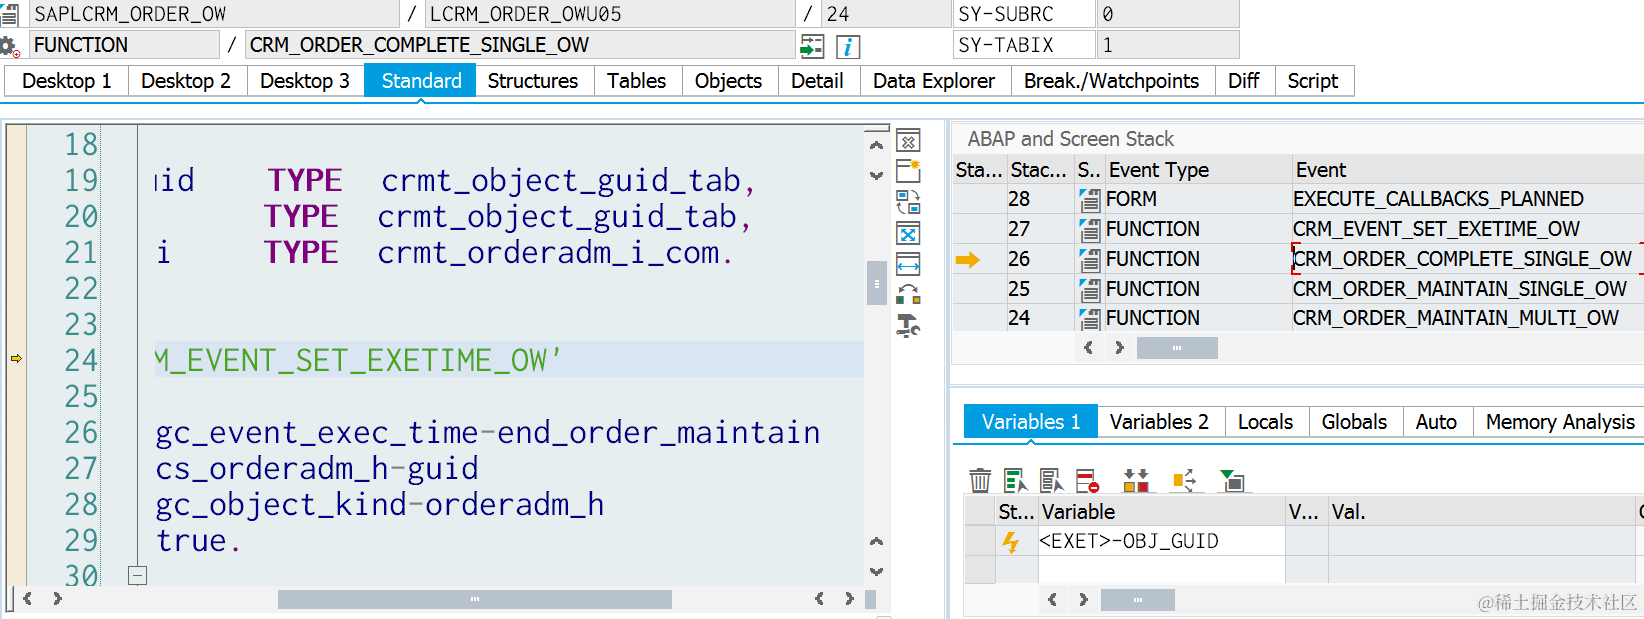Open the Break./Watchpoints tab

click(1111, 81)
